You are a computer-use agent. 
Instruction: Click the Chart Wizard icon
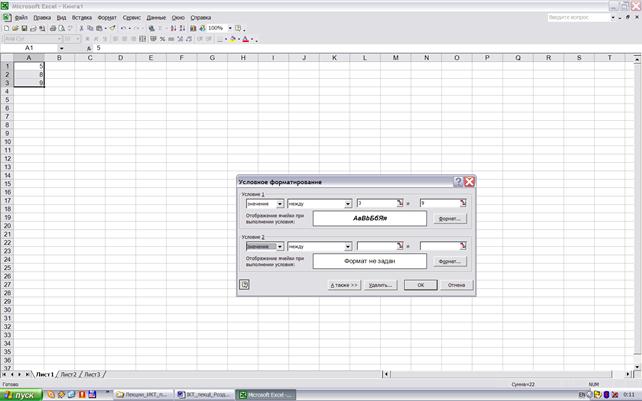point(193,28)
